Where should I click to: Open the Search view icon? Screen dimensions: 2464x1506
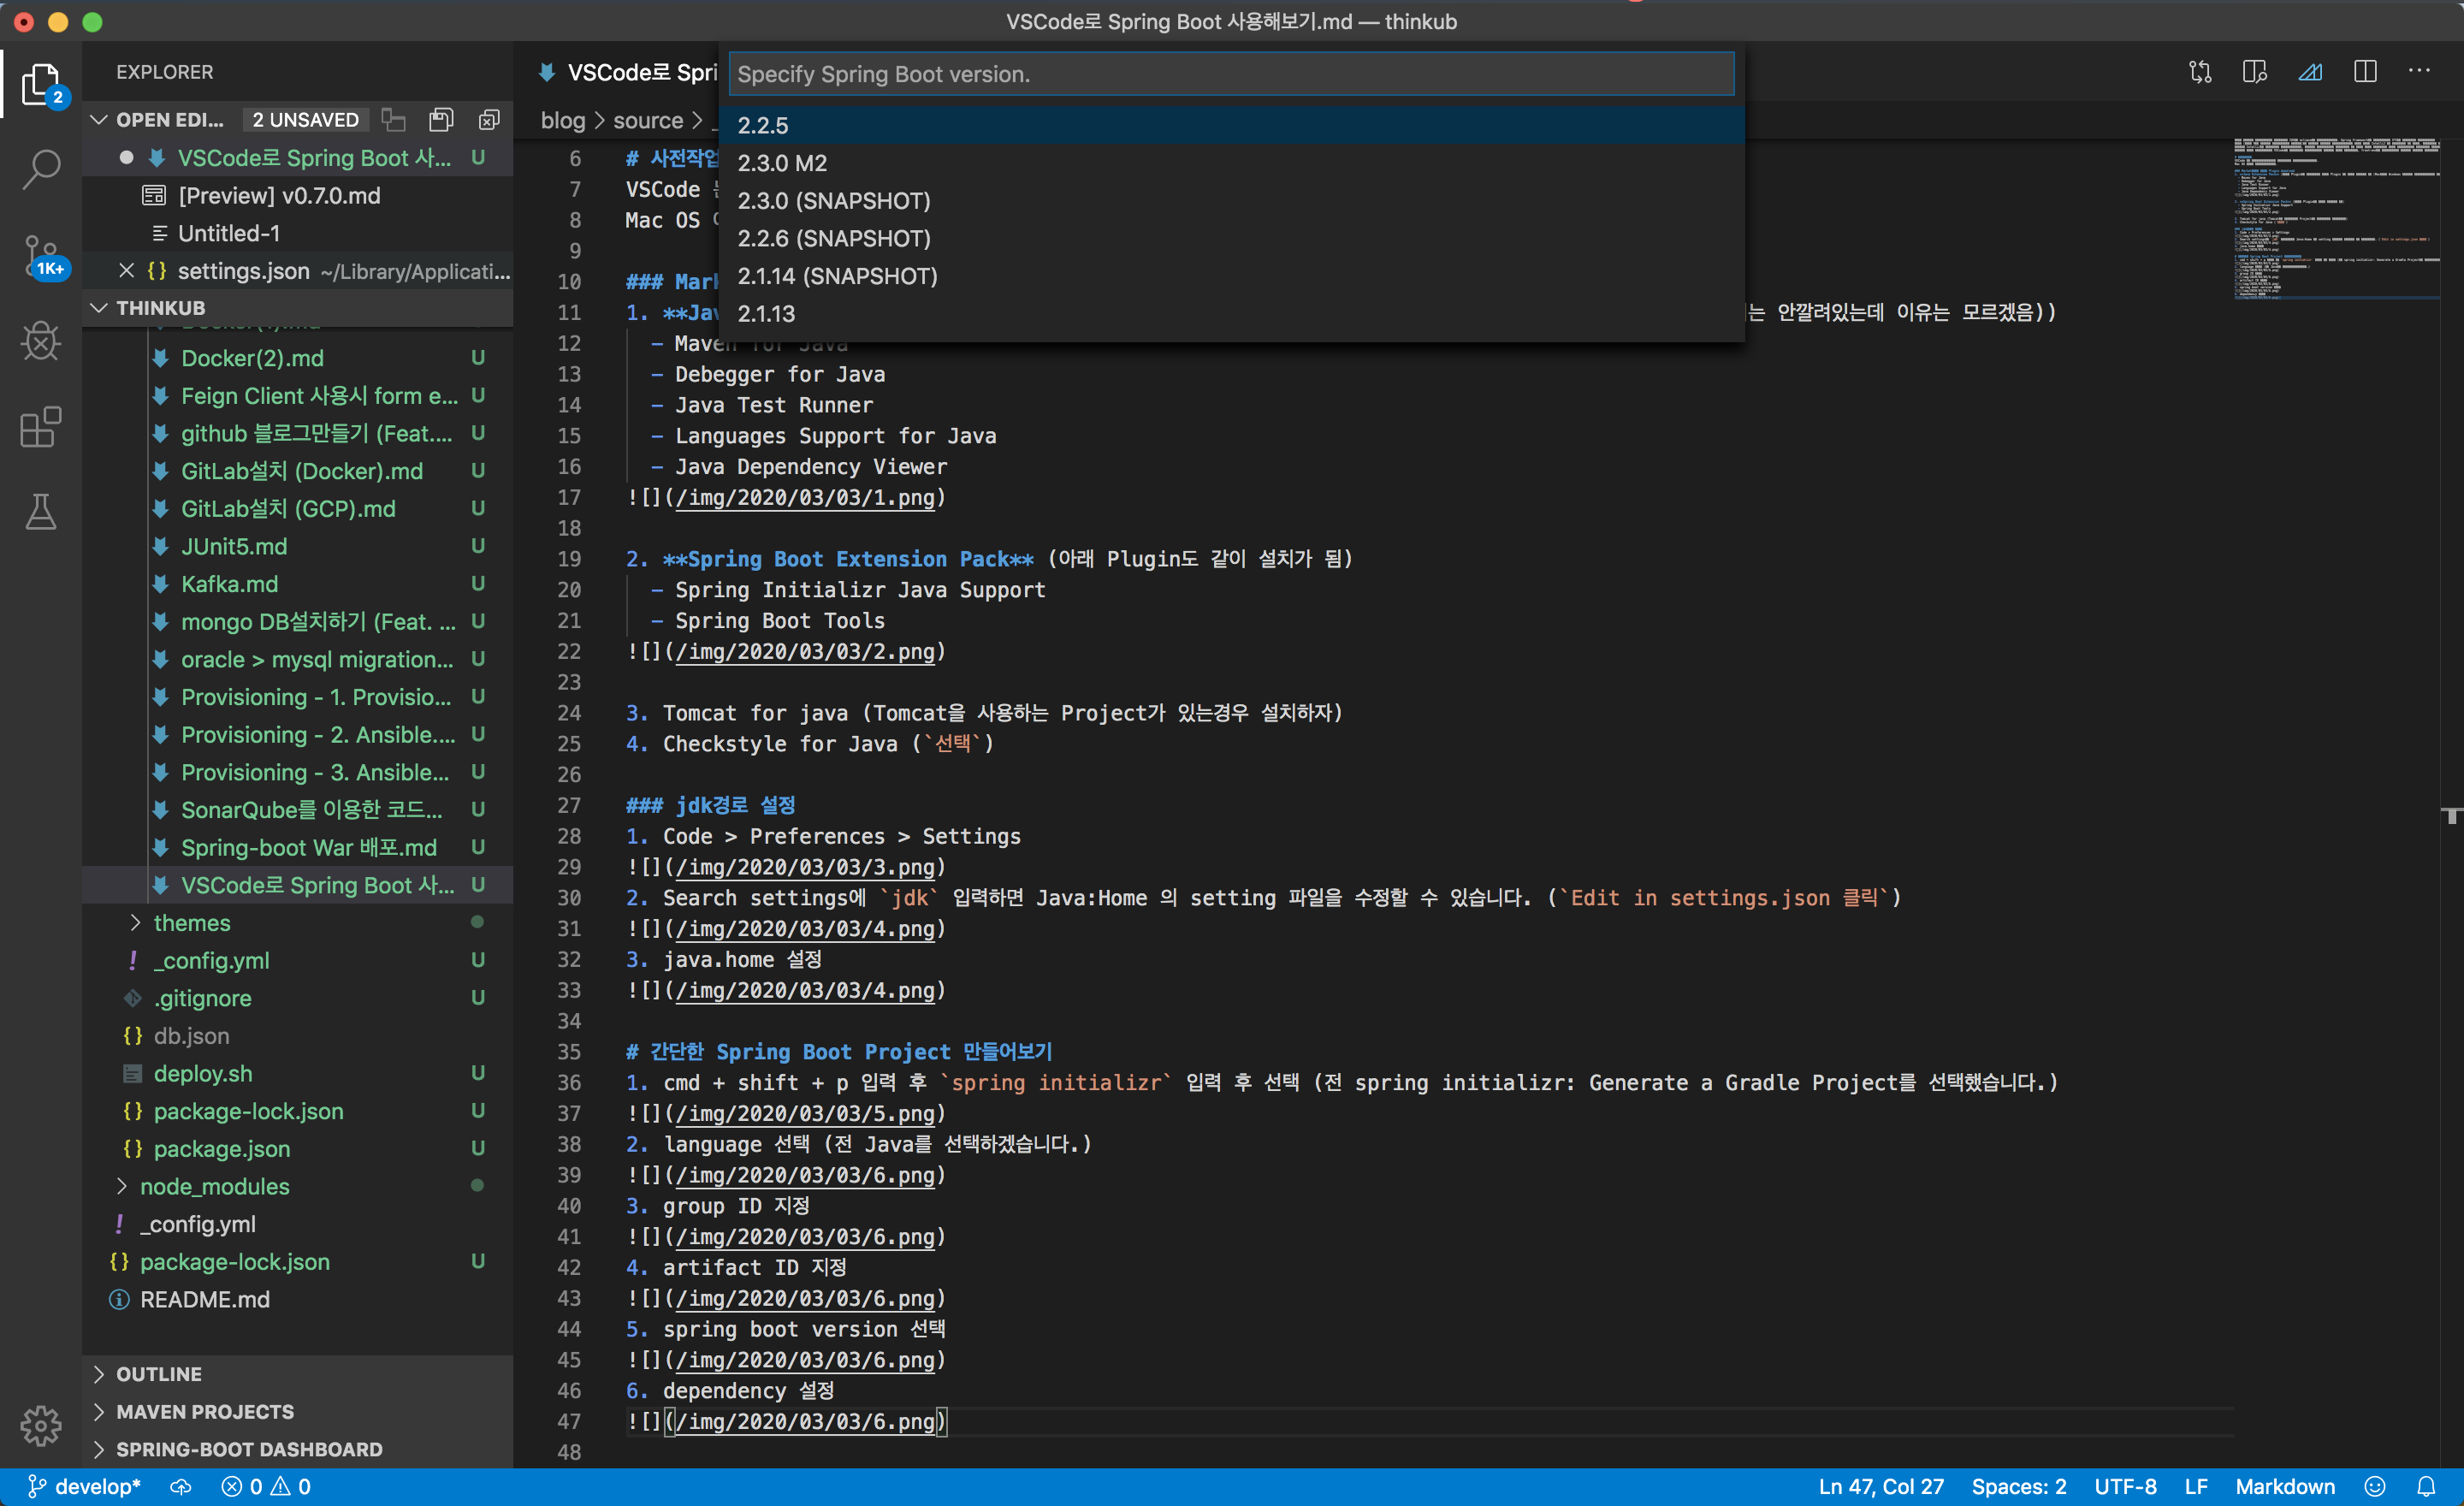41,169
